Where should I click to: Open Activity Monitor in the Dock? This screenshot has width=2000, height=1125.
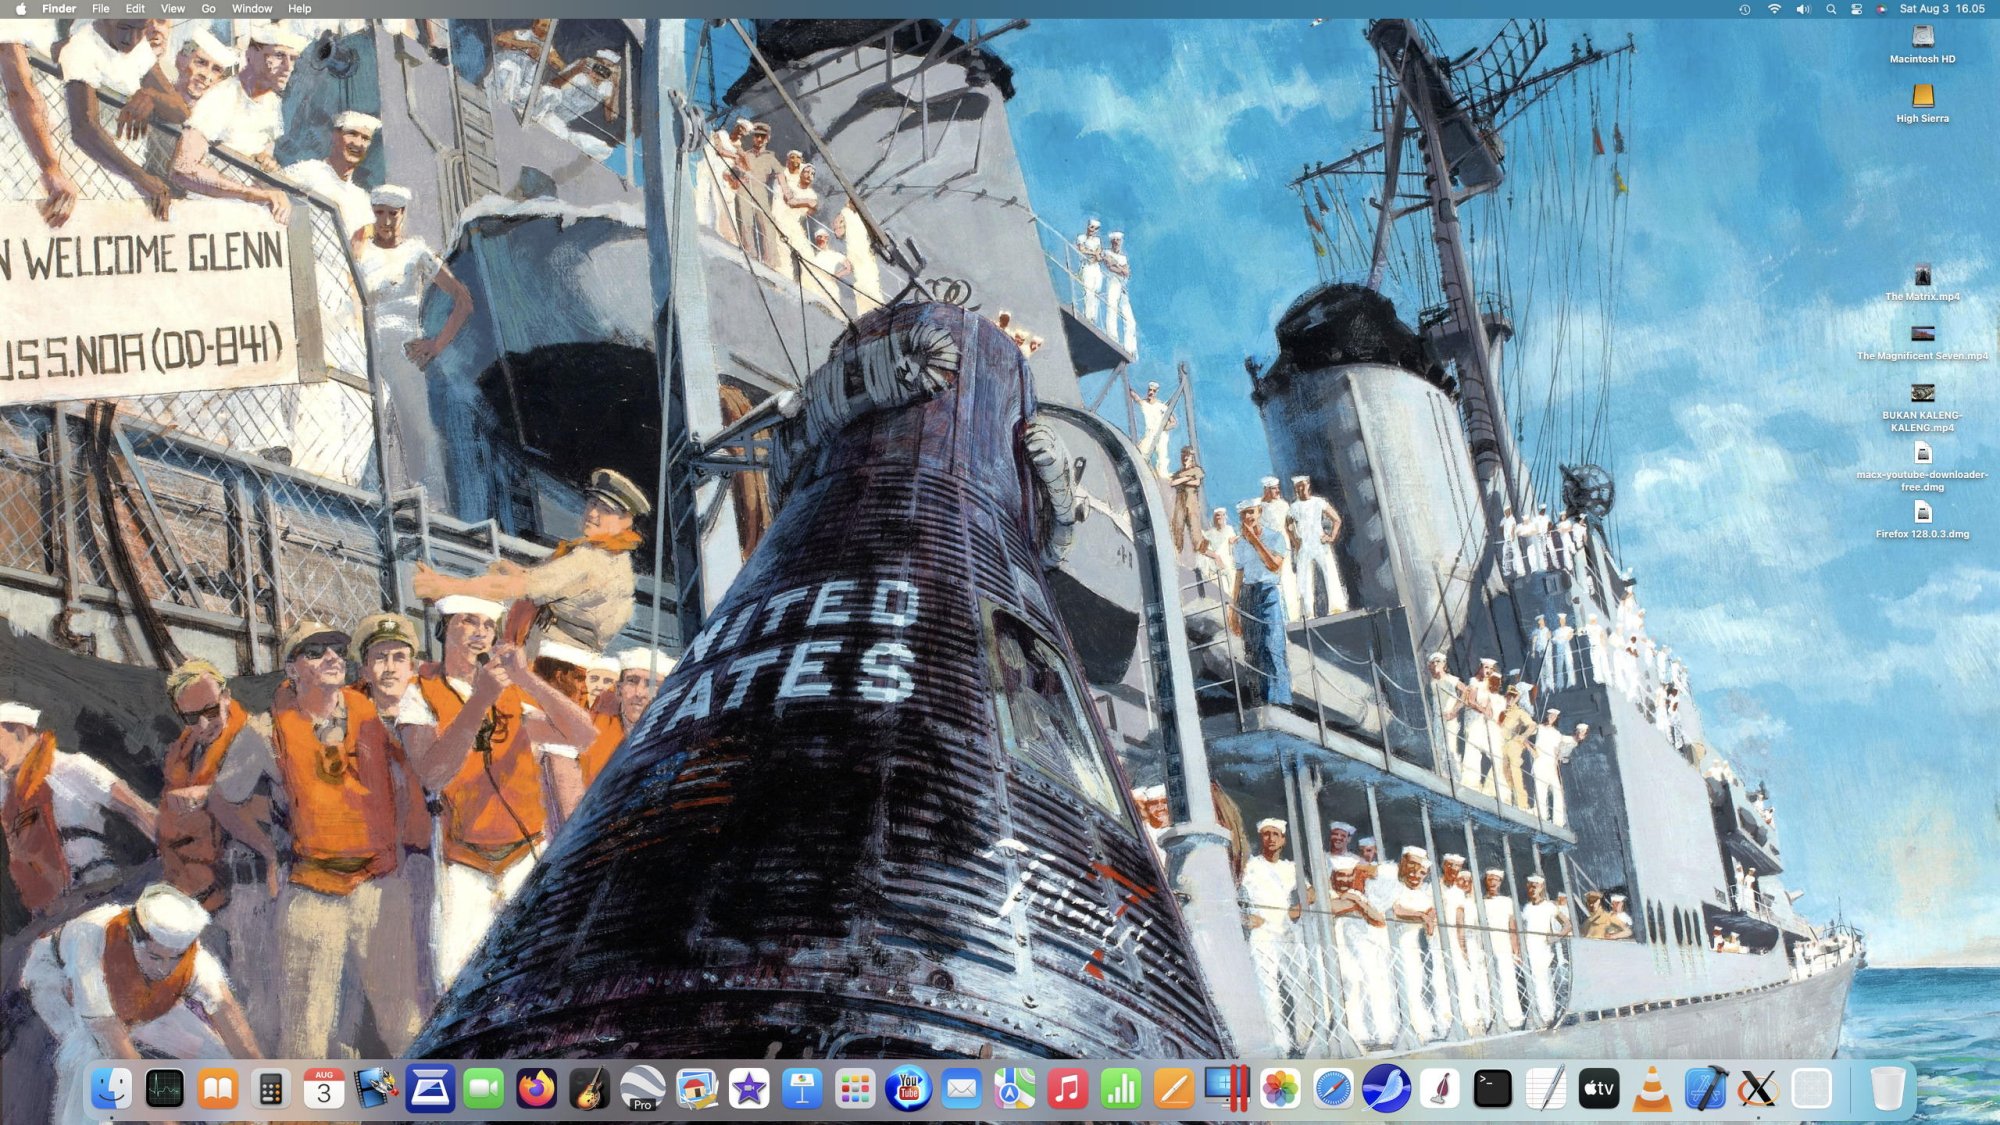164,1089
